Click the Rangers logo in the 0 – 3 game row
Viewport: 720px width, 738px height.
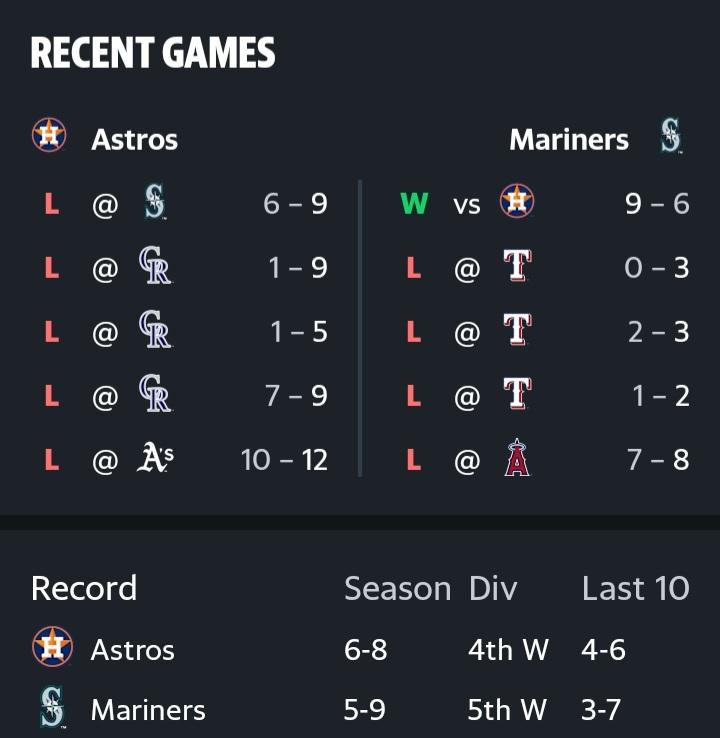pos(516,267)
